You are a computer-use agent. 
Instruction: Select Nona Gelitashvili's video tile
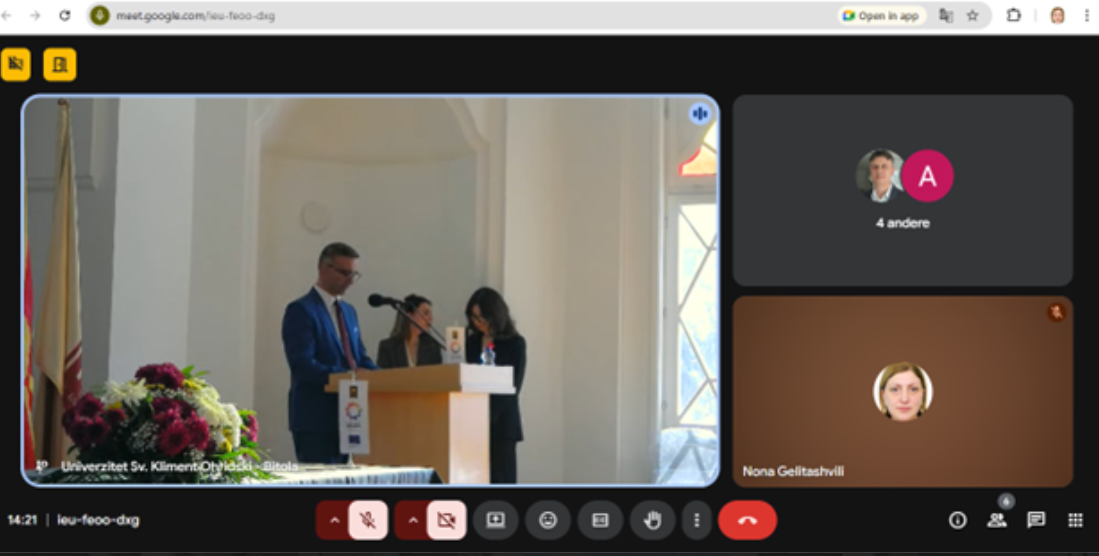[x=902, y=391]
